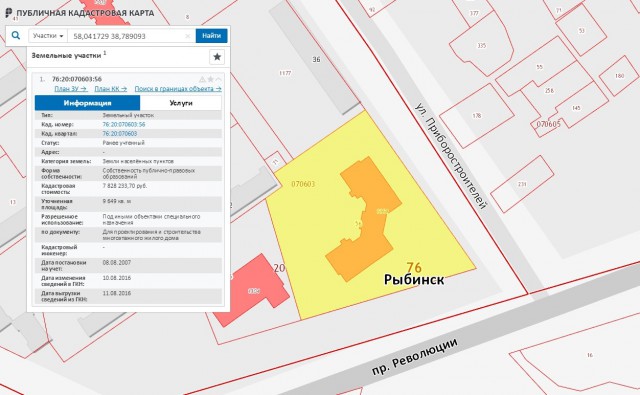Switch to the Информация tab
The width and height of the screenshot is (640, 395).
pos(87,103)
